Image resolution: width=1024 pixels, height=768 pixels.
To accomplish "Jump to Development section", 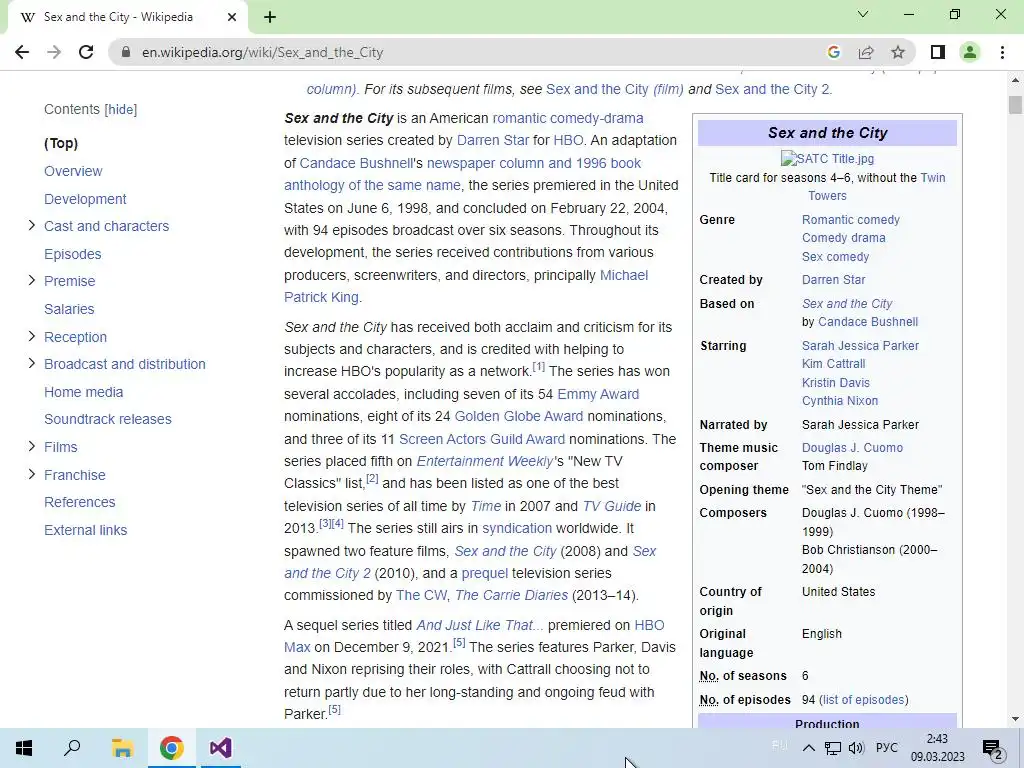I will click(x=85, y=199).
